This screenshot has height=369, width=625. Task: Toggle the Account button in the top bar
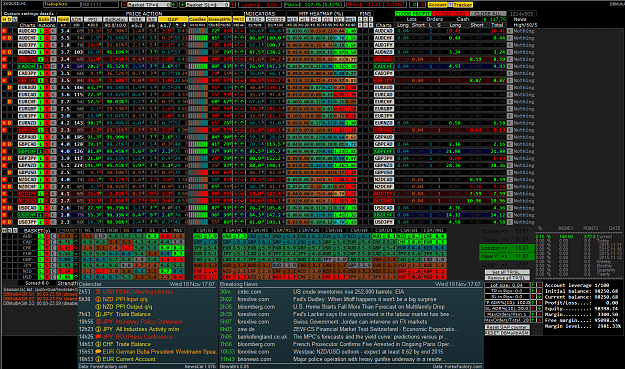point(438,5)
